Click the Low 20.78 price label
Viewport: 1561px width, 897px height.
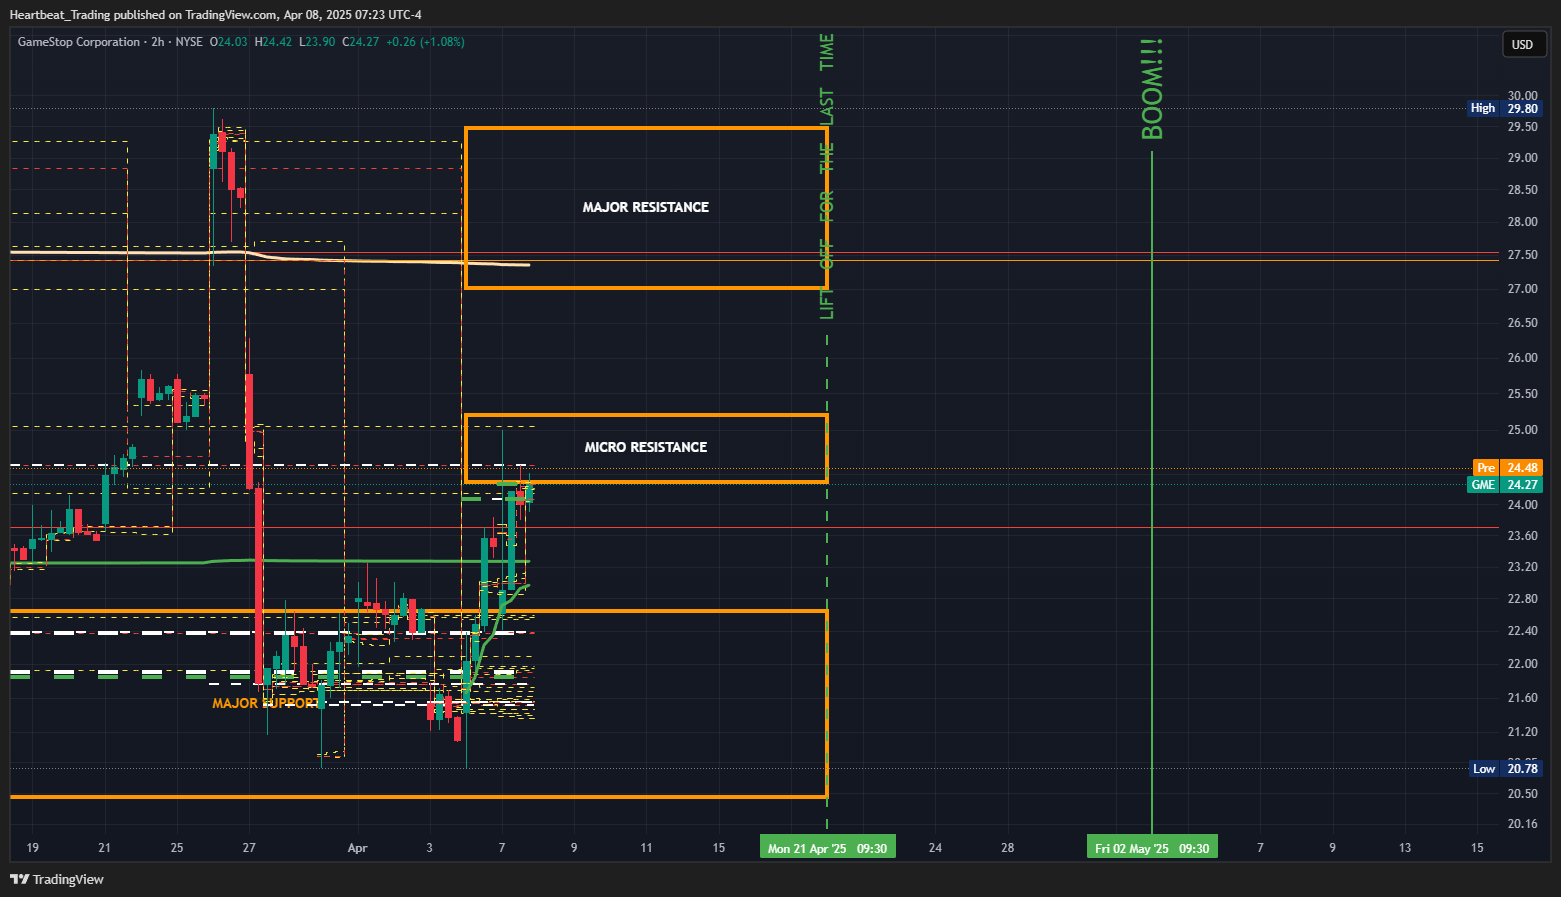point(1505,768)
